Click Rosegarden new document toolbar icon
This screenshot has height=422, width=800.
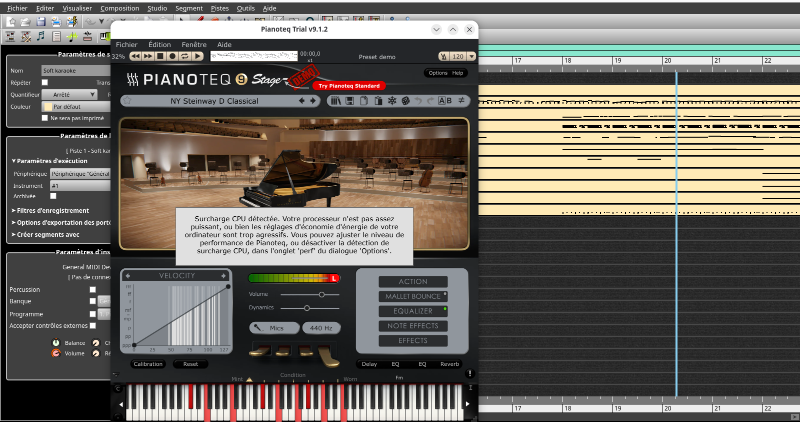point(11,21)
